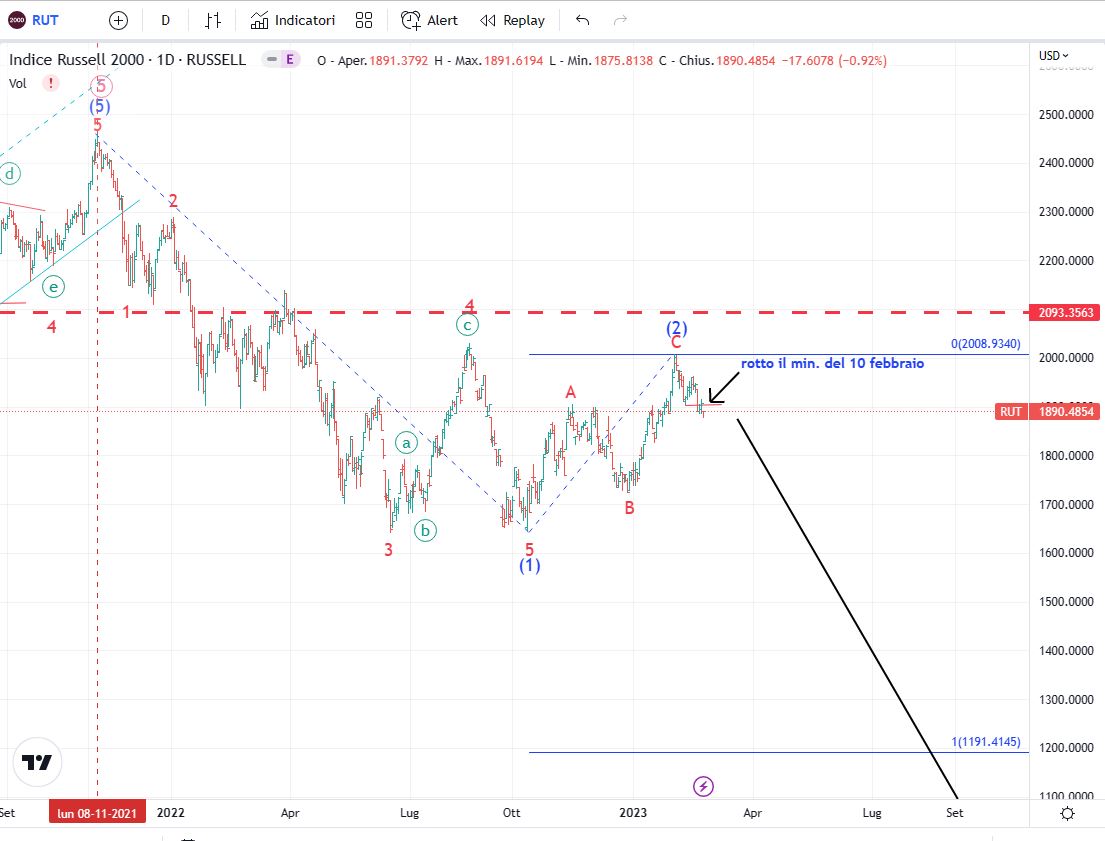Select the circled b wave label
Viewport: 1105px width, 841px height.
[x=425, y=530]
